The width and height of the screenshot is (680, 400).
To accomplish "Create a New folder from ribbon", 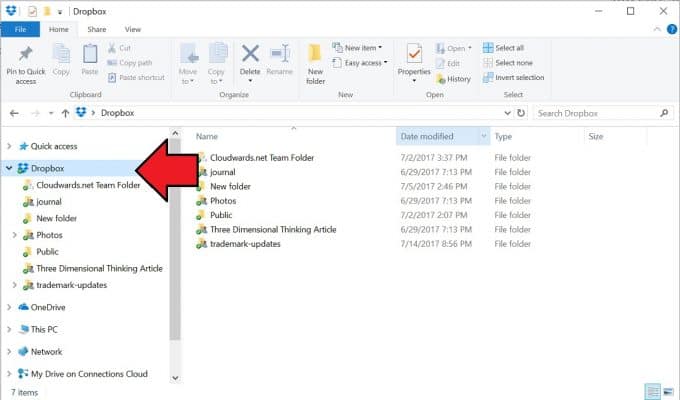I will point(315,64).
